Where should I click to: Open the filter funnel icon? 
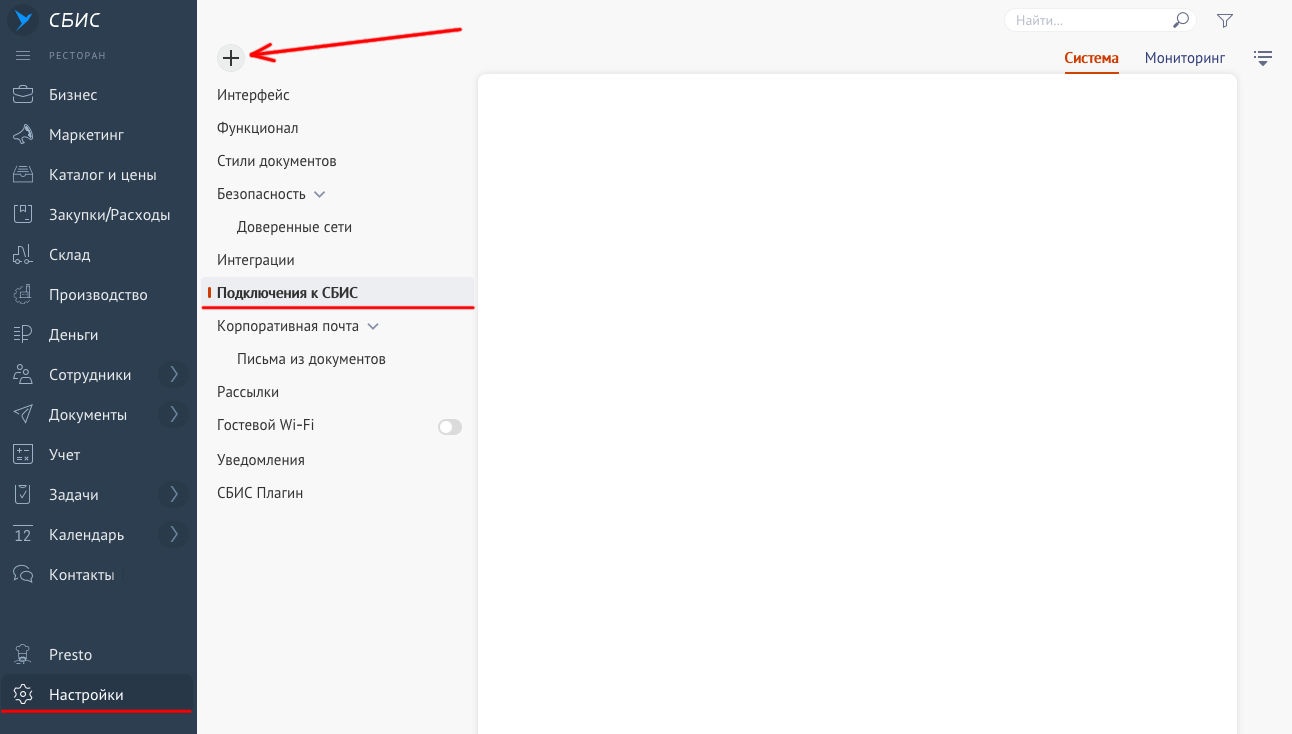1225,20
